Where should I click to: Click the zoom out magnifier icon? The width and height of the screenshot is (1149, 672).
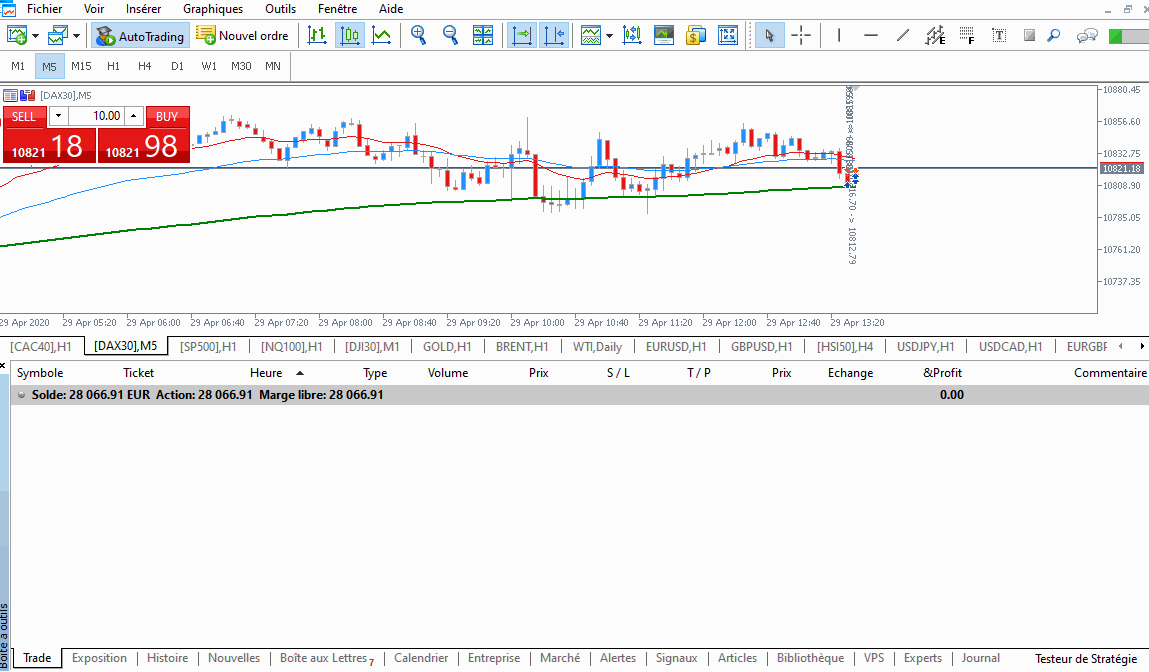point(450,35)
